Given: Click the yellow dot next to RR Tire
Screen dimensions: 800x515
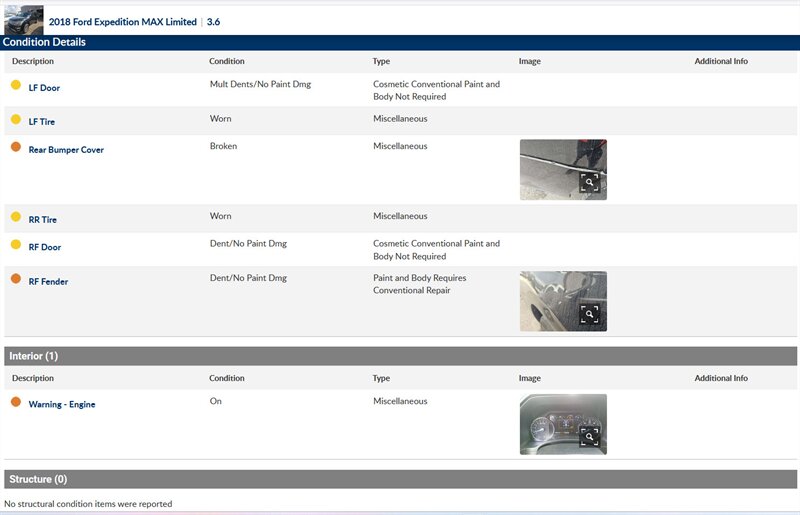Looking at the screenshot, I should 16,217.
